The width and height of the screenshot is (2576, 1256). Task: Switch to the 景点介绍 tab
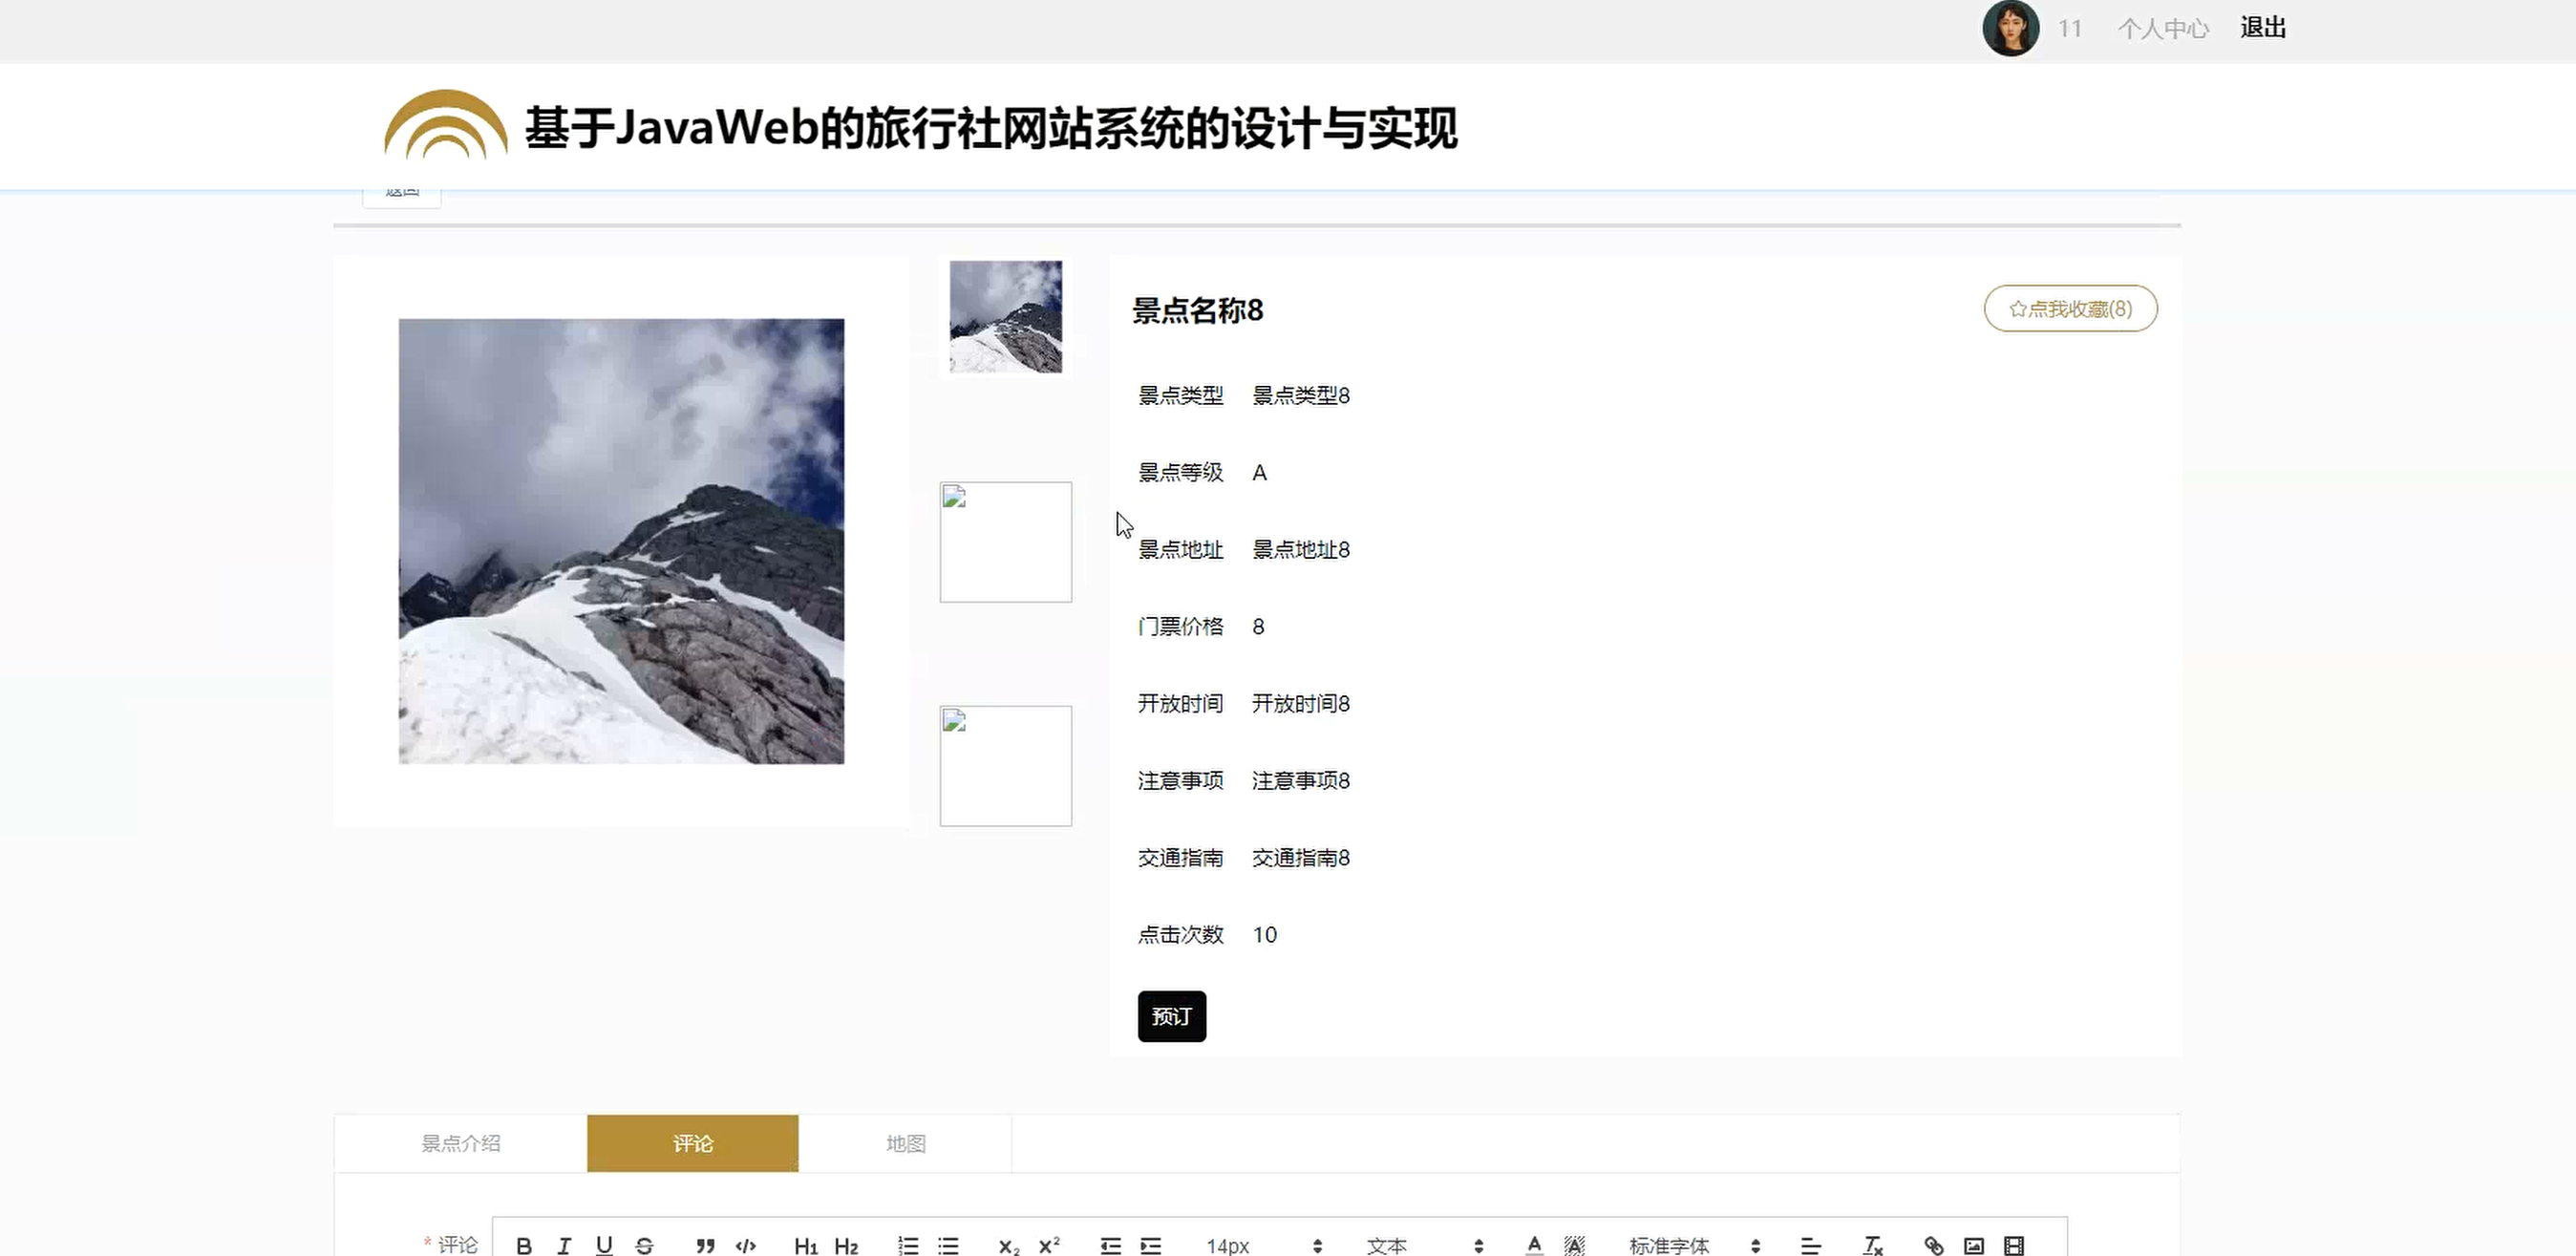(x=460, y=1143)
